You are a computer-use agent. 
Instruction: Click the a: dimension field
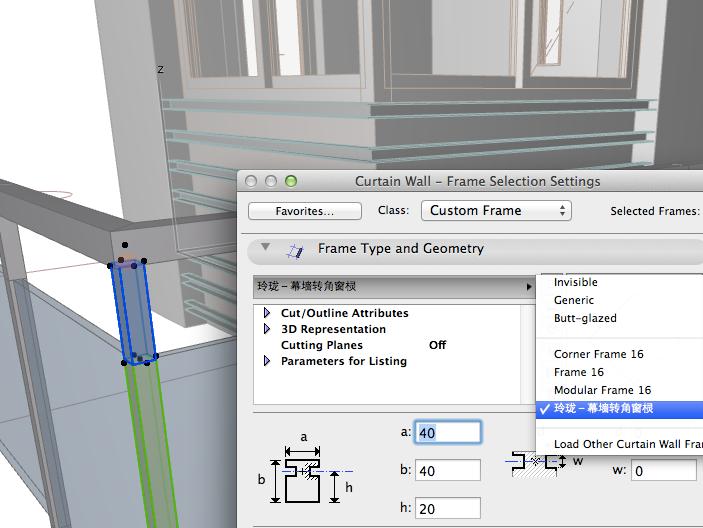click(448, 432)
